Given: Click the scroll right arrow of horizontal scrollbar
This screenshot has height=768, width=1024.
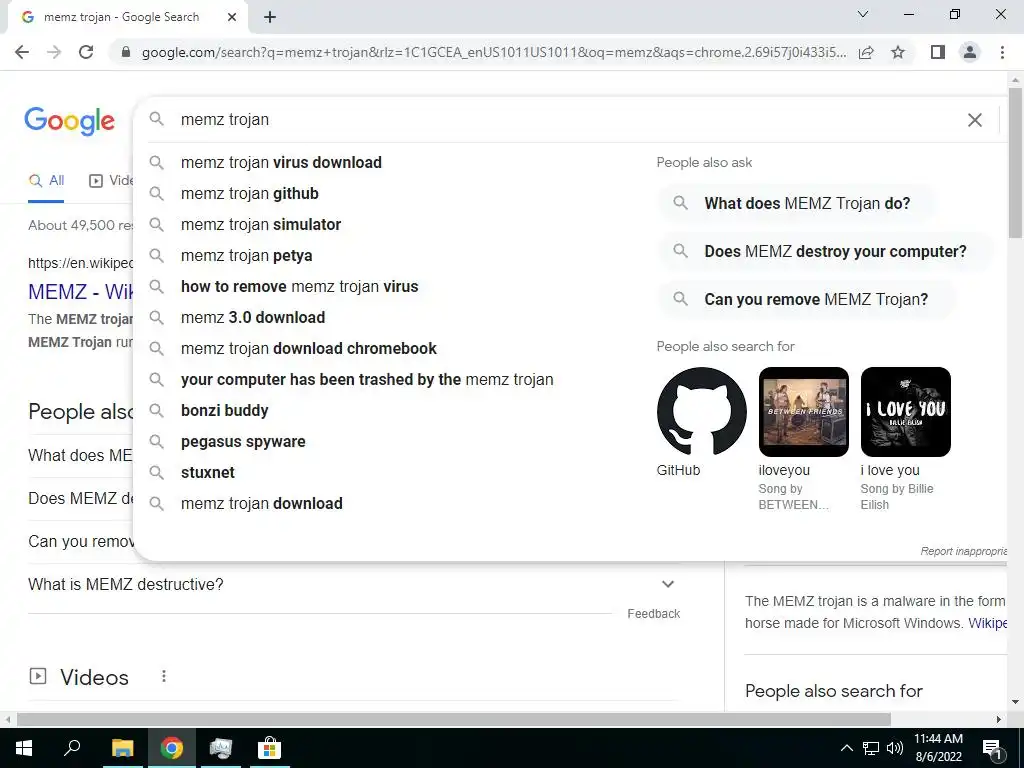Looking at the screenshot, I should click(999, 719).
